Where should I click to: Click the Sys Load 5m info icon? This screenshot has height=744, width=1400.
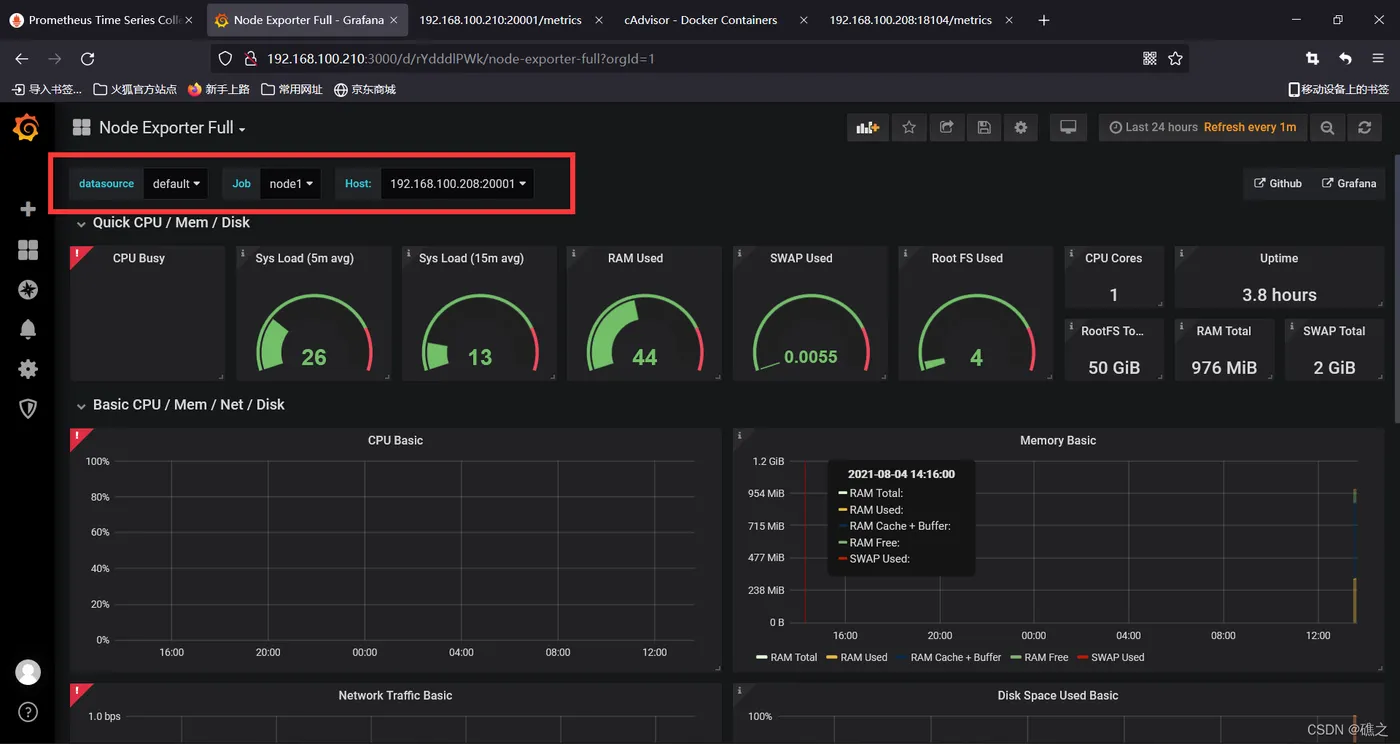(243, 254)
